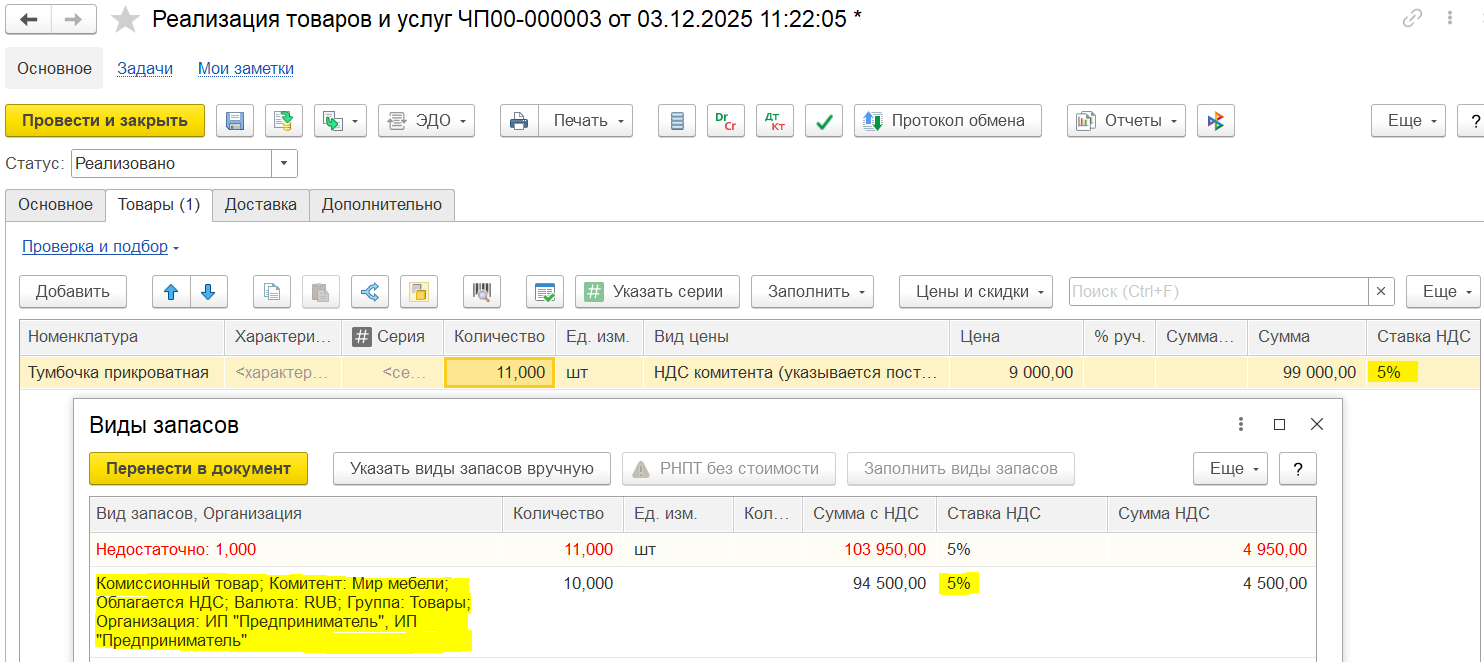Screen dimensions: 1484x662
Task: Switch to the Доставка tab
Action: (x=260, y=205)
